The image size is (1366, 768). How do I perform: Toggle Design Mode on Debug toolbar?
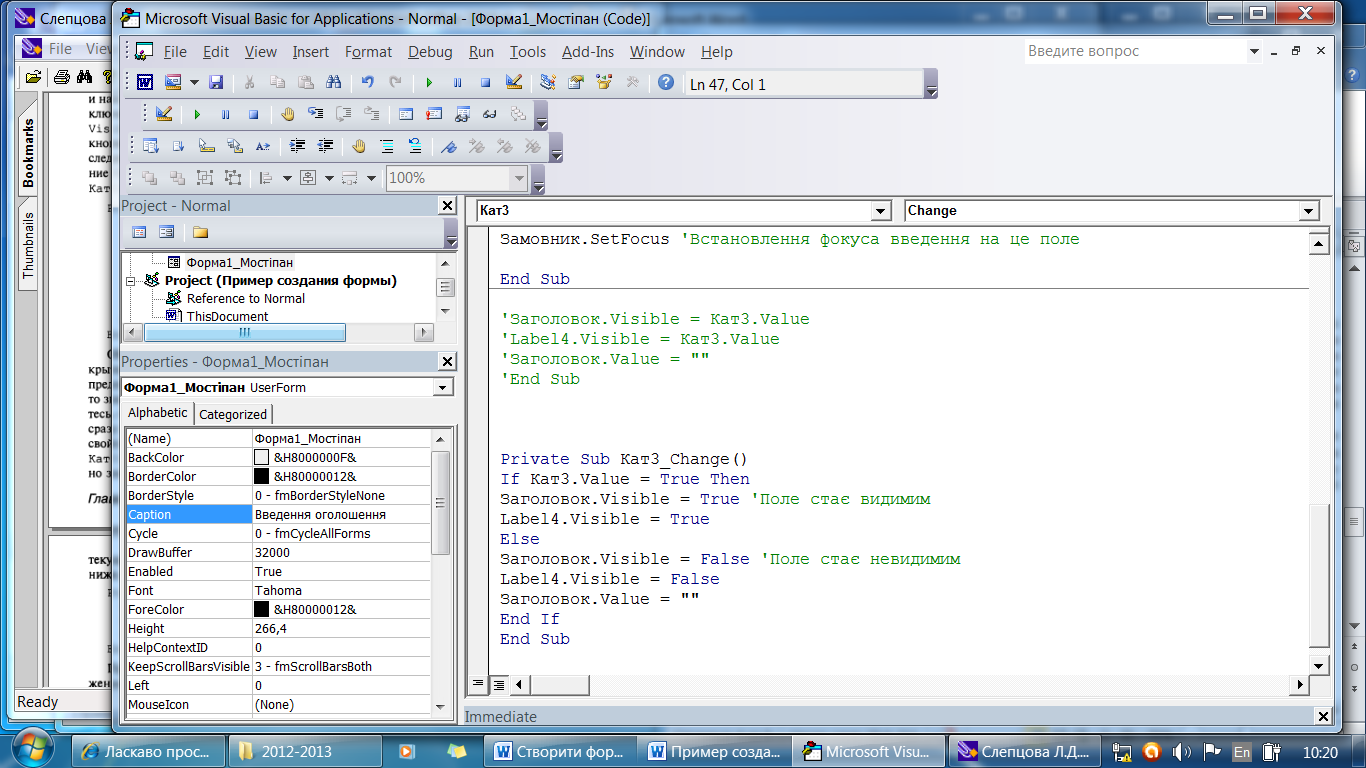164,114
